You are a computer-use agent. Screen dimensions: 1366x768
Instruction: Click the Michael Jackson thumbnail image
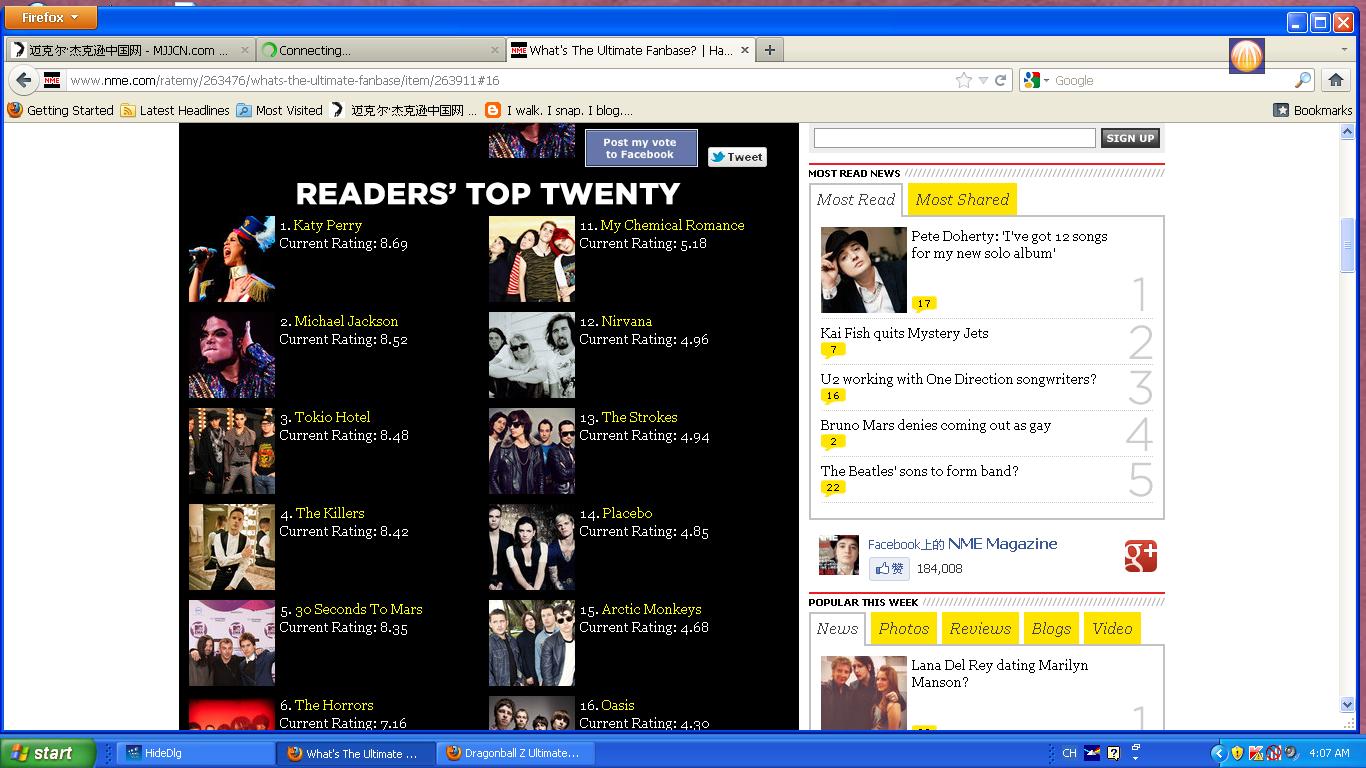point(231,355)
